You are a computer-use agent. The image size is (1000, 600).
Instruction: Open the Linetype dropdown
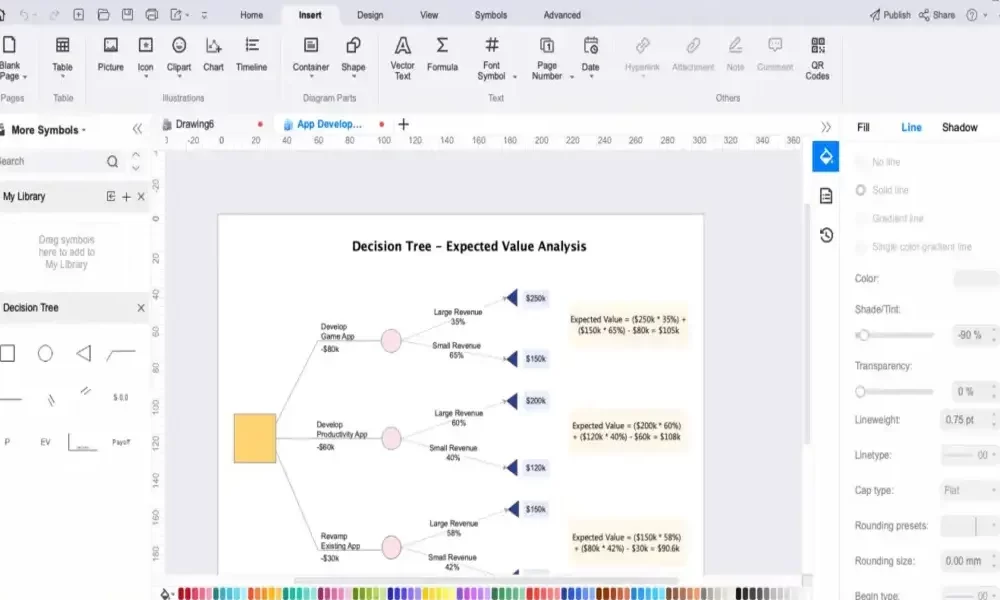(x=968, y=455)
